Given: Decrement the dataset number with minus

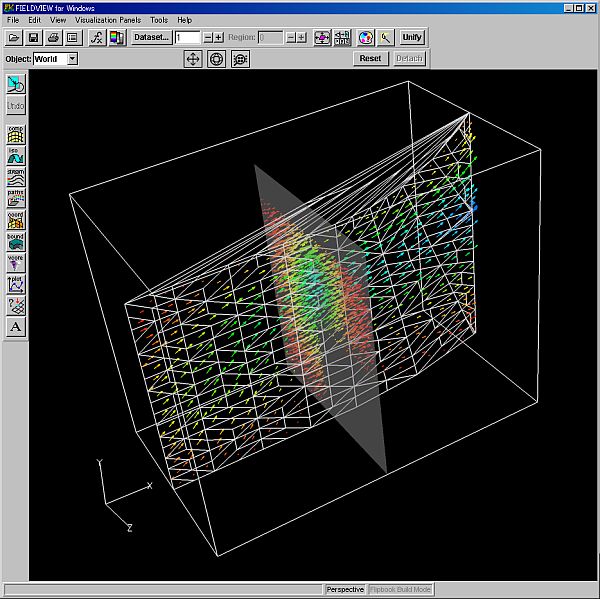Looking at the screenshot, I should [208, 37].
